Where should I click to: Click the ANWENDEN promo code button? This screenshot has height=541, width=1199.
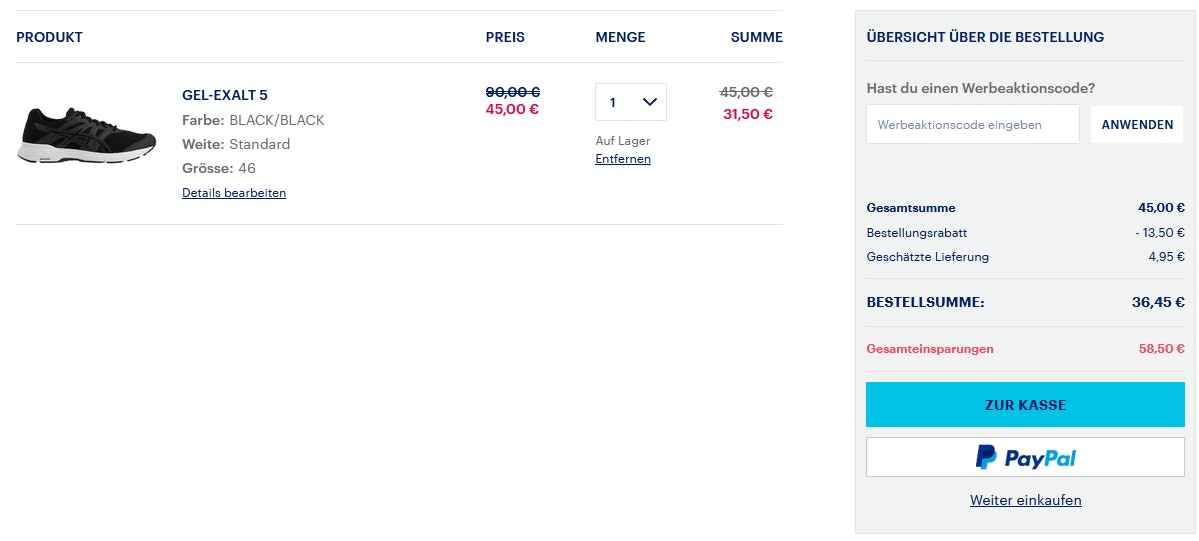click(1137, 125)
